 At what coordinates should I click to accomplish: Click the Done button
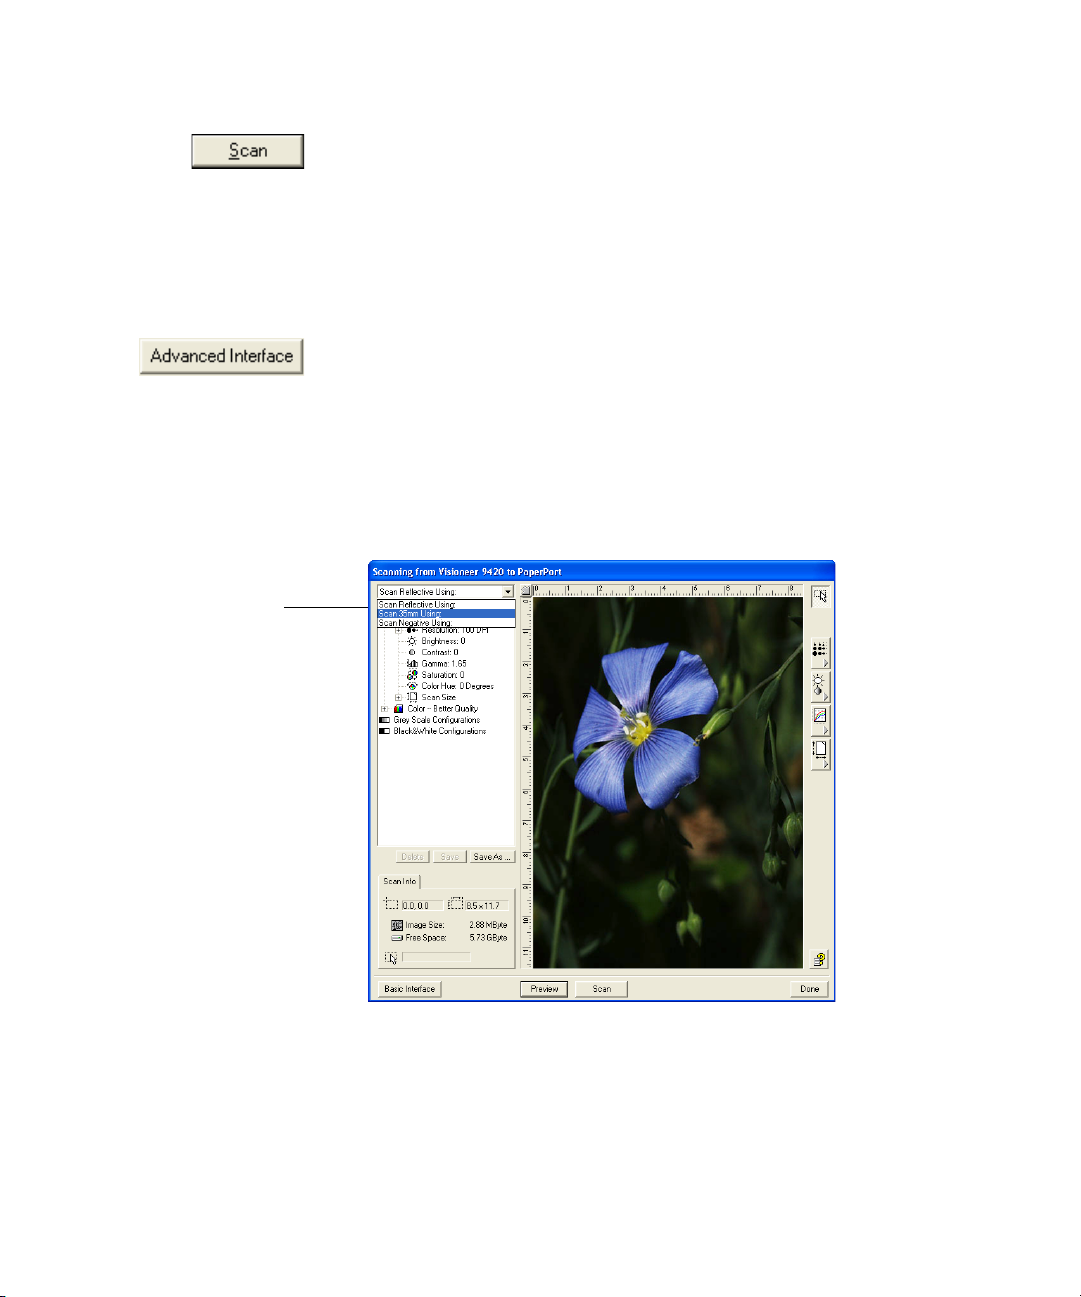809,989
